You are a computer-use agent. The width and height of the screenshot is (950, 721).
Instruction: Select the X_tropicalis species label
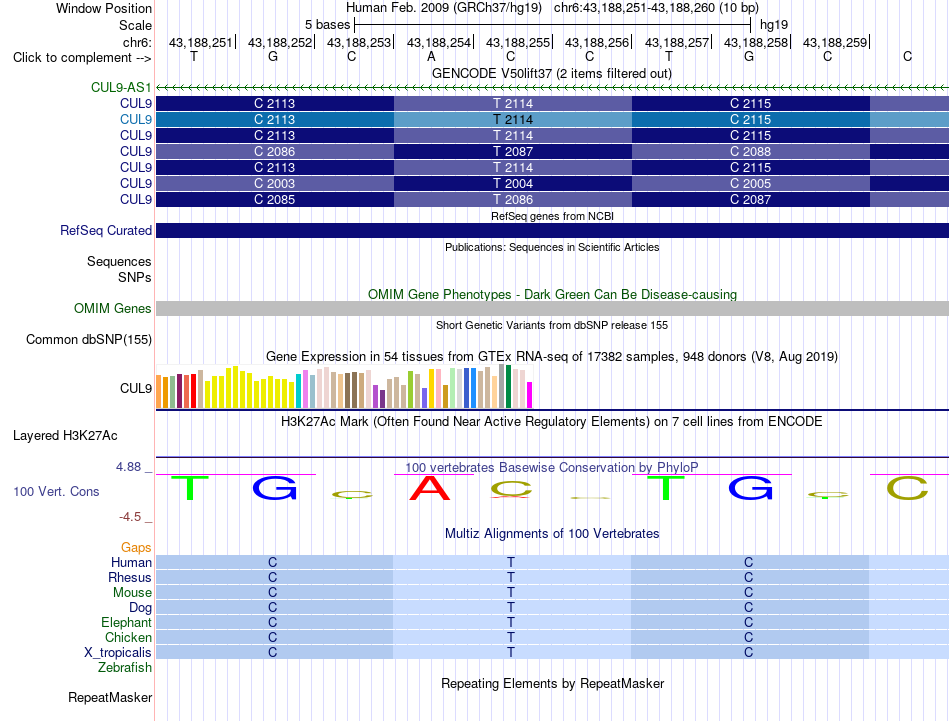[118, 653]
